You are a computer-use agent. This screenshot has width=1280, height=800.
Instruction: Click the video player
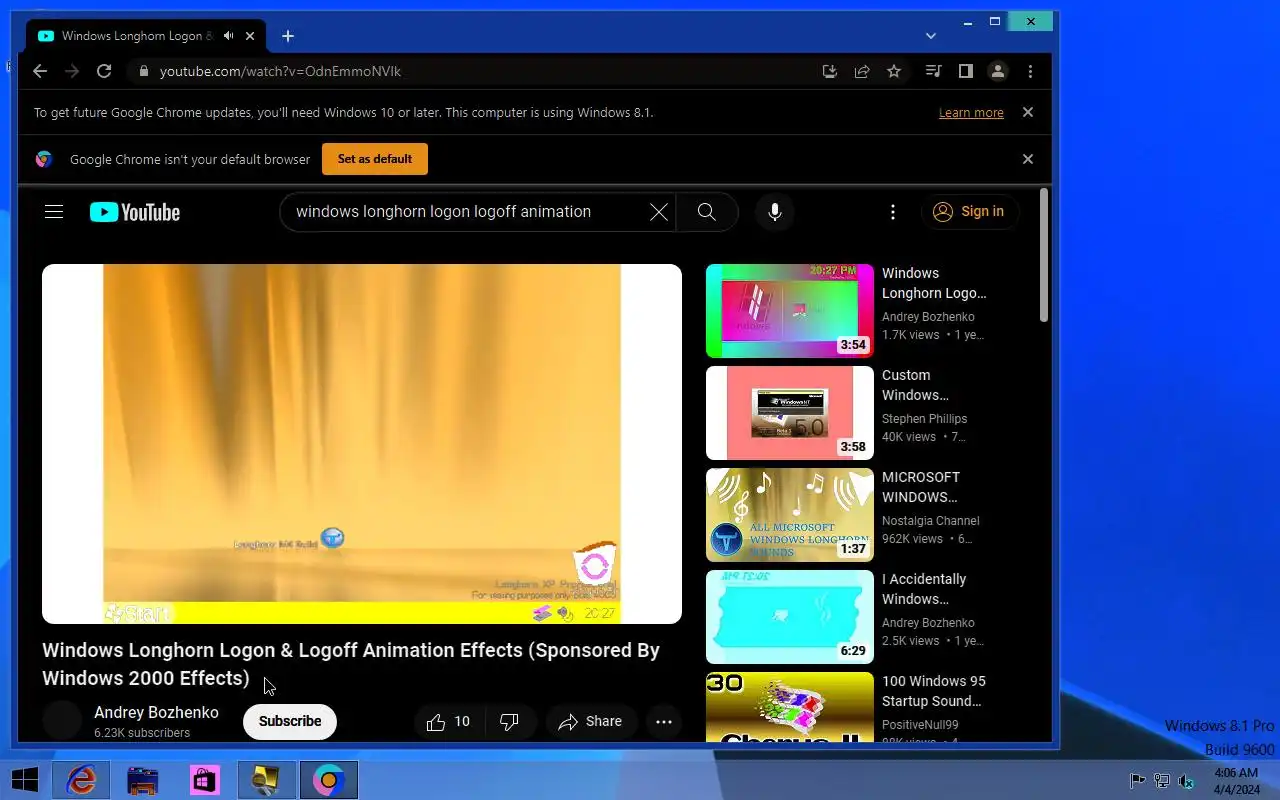pos(362,444)
